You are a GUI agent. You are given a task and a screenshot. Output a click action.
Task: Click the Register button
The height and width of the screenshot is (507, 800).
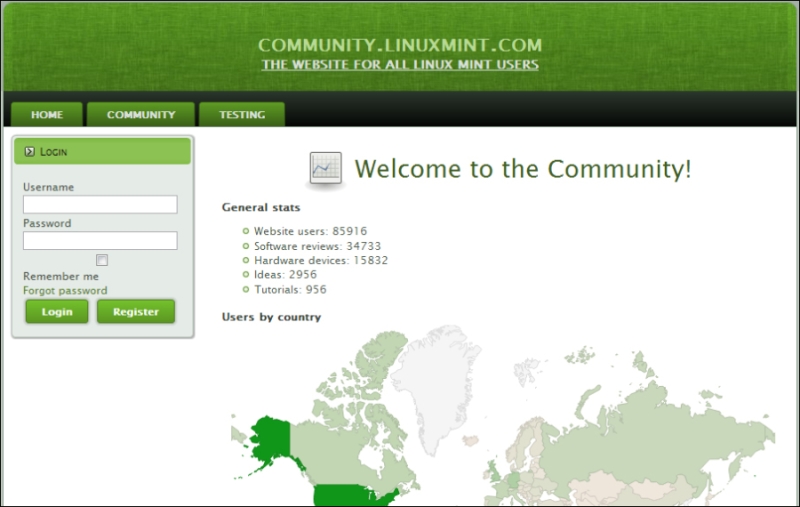(x=136, y=311)
